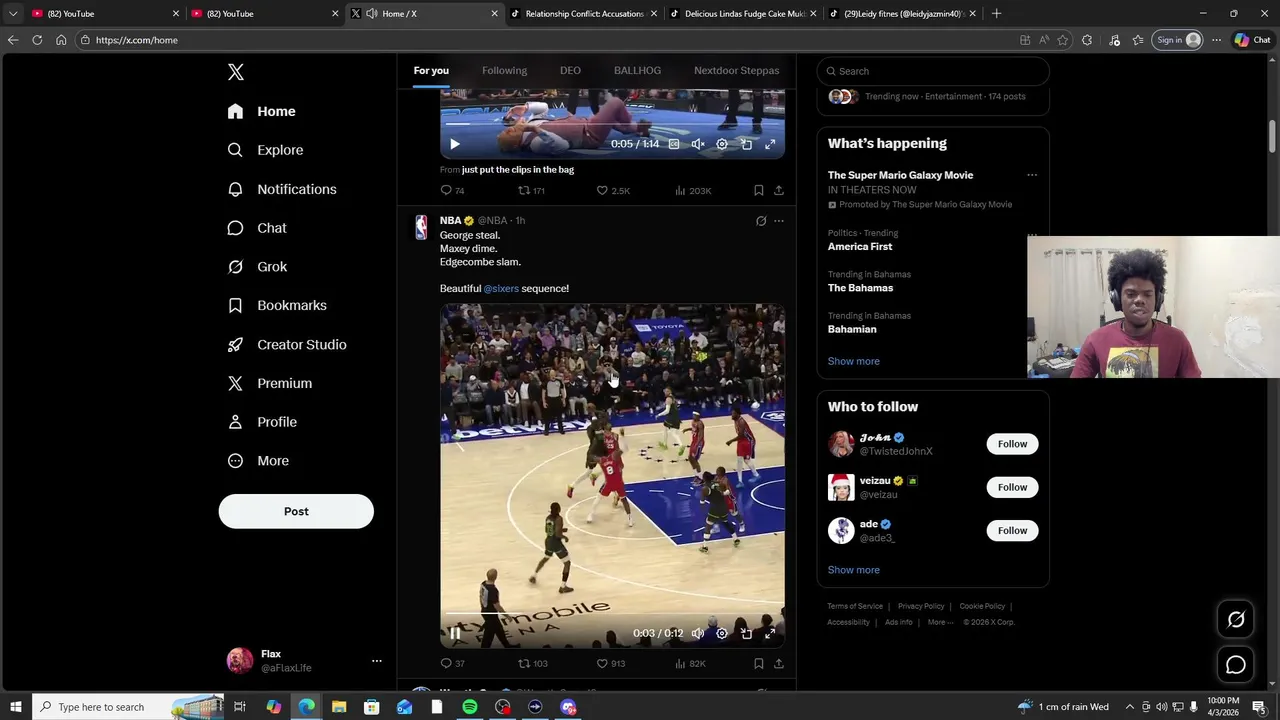The height and width of the screenshot is (720, 1280).
Task: Follow the veizau account
Action: [x=1012, y=487]
